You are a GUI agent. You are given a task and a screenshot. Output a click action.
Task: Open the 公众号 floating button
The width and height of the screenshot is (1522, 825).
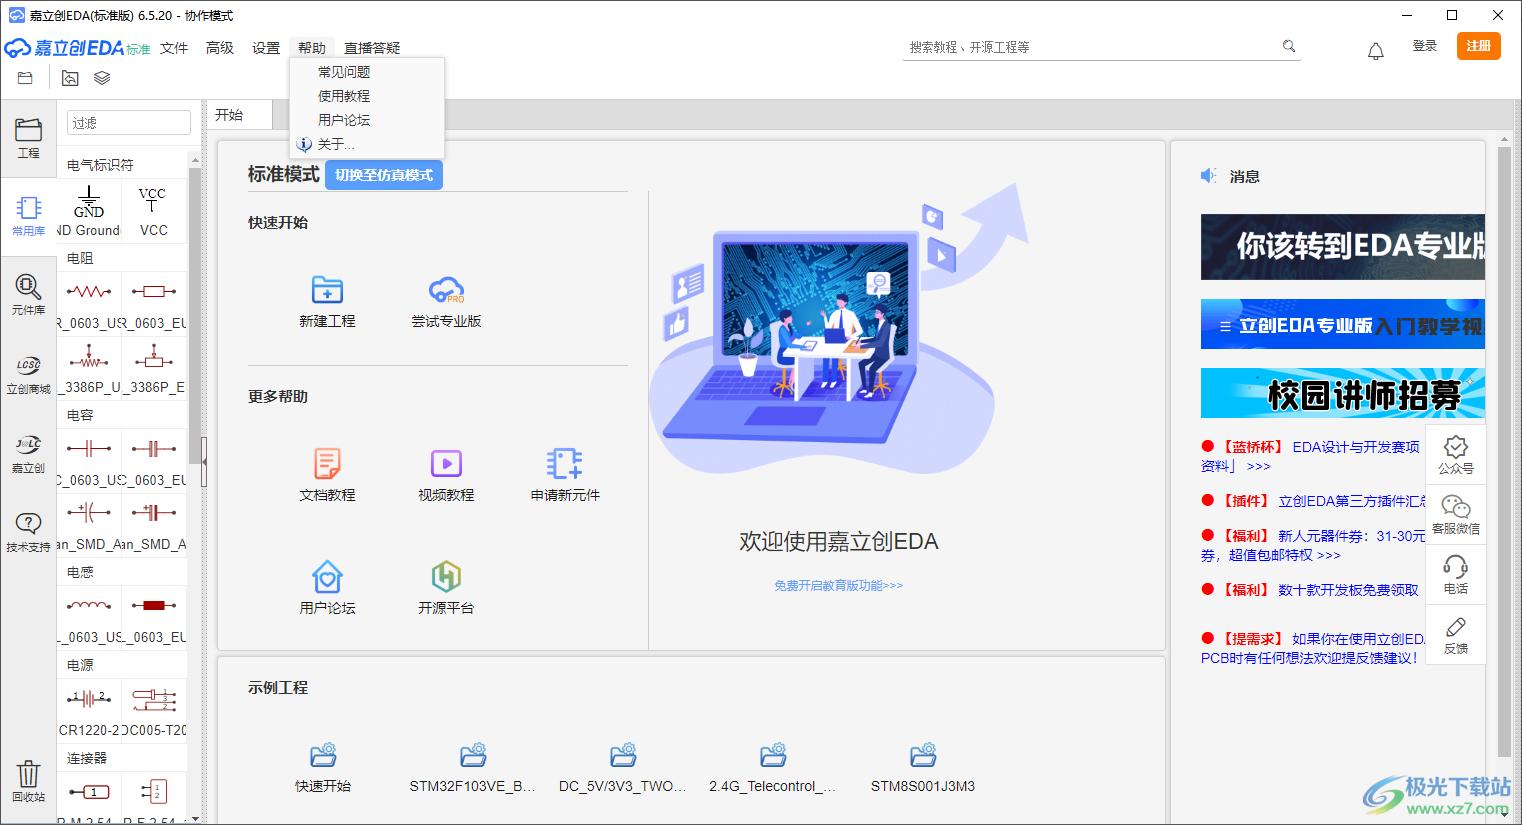1456,454
